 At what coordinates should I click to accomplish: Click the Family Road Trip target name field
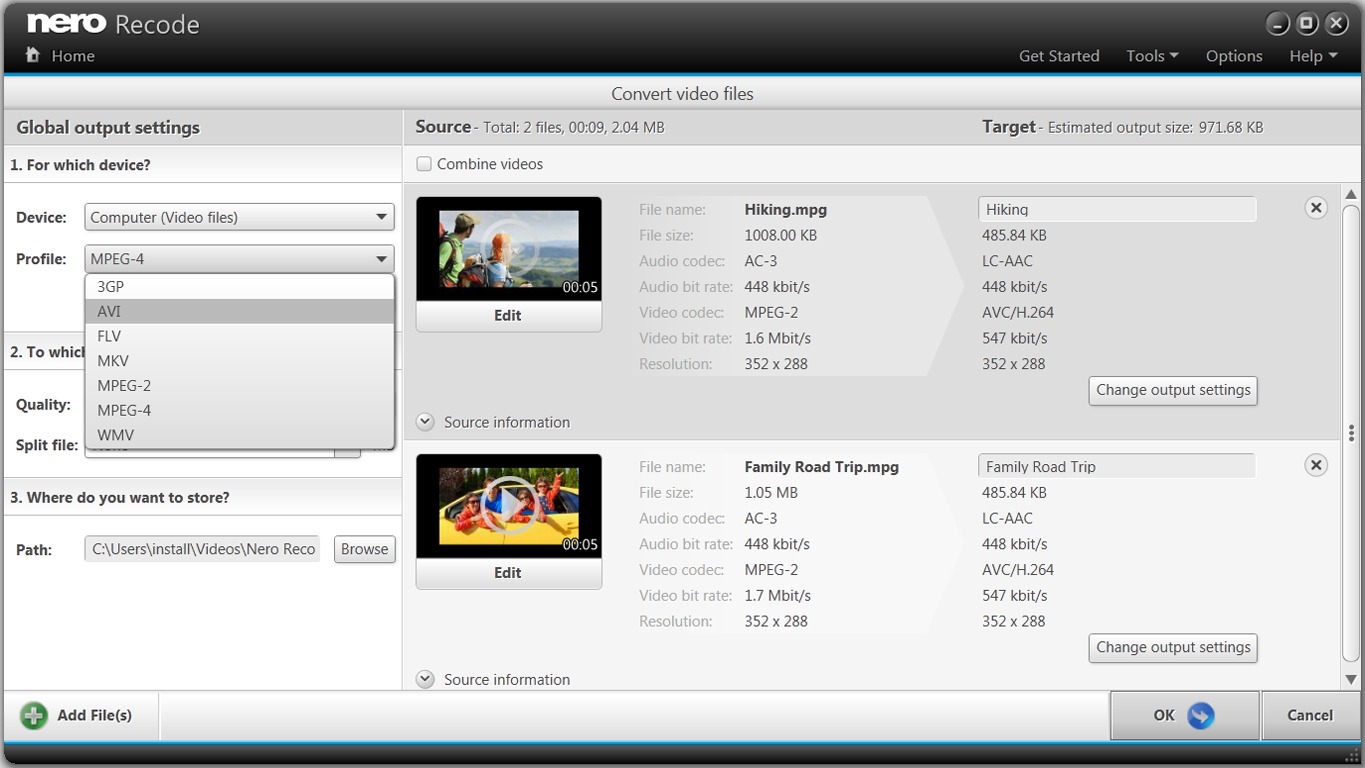[x=1117, y=466]
